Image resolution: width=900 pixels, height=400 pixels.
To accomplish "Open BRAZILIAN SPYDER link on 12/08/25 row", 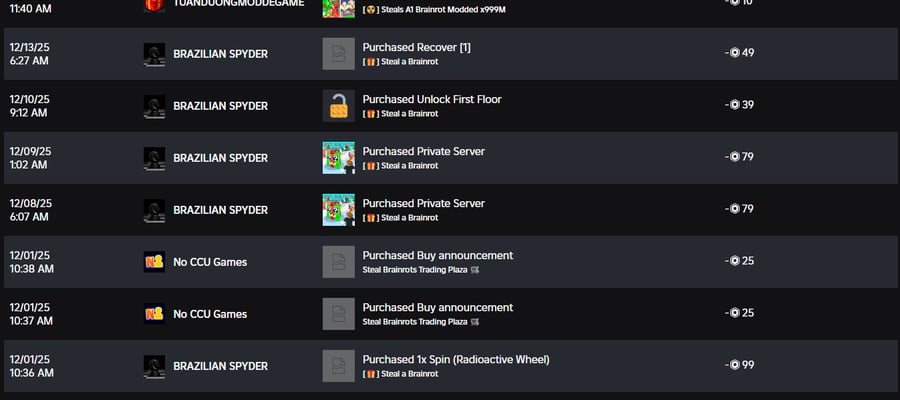I will coord(220,210).
